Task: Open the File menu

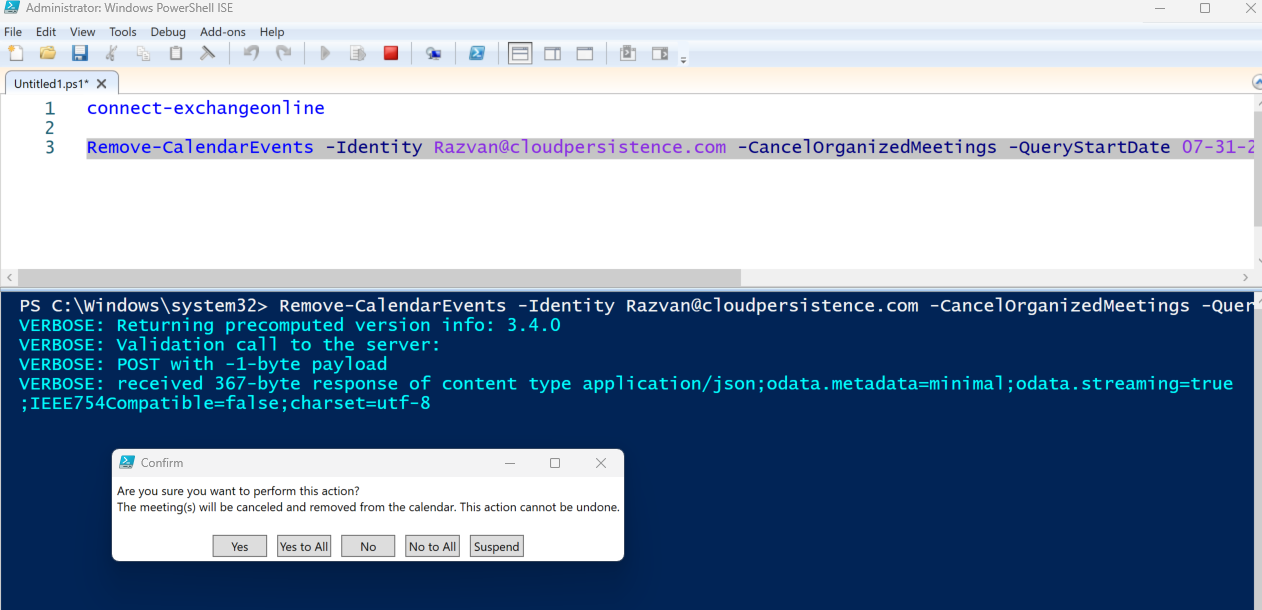Action: [x=13, y=32]
